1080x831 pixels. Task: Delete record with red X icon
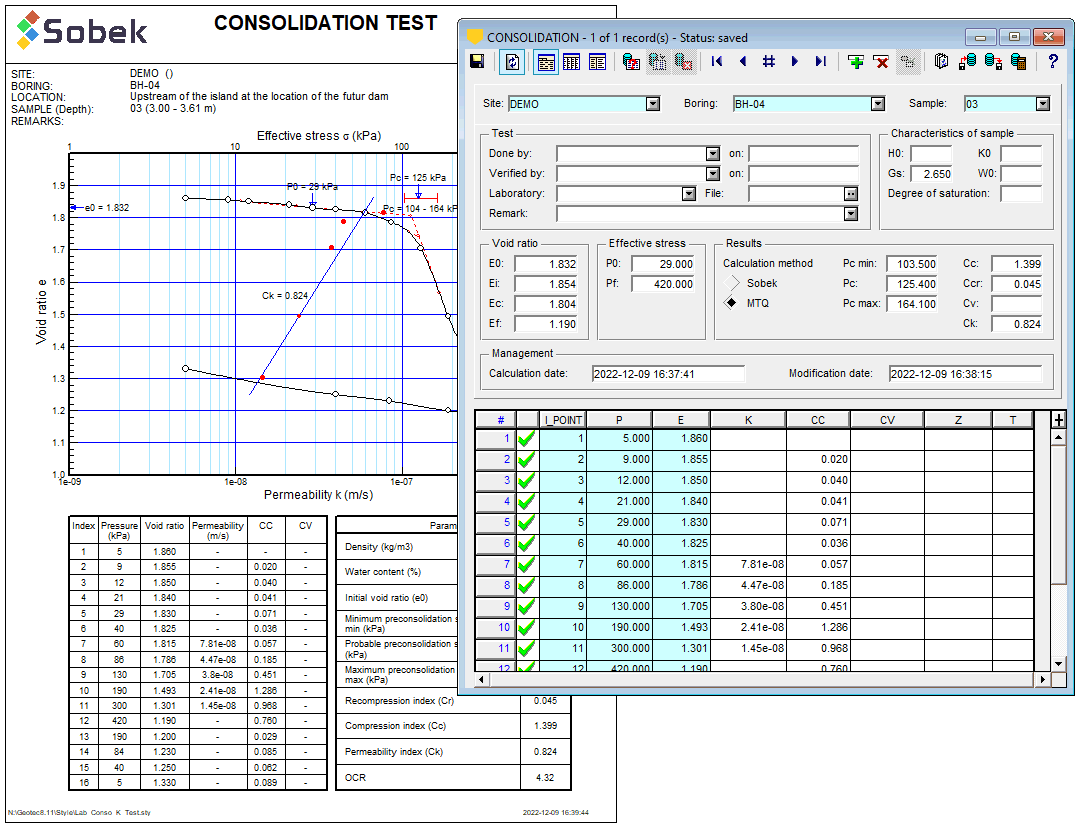881,62
